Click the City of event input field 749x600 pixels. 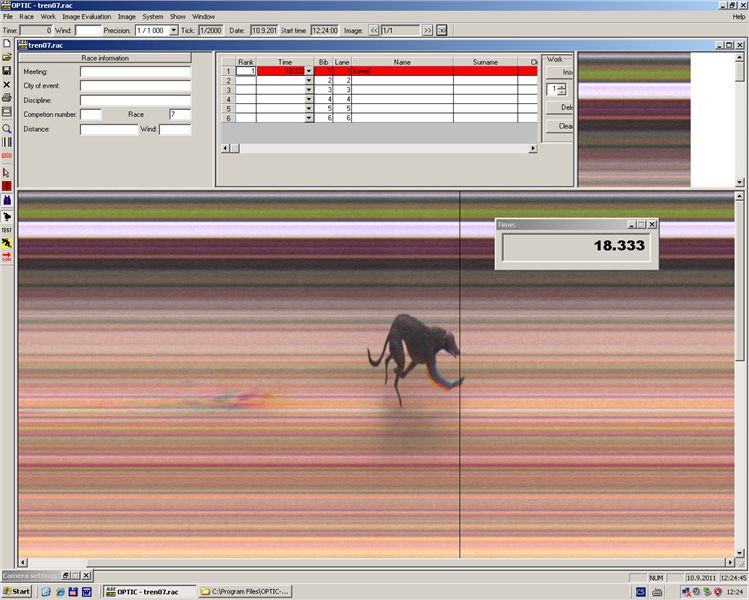point(136,86)
